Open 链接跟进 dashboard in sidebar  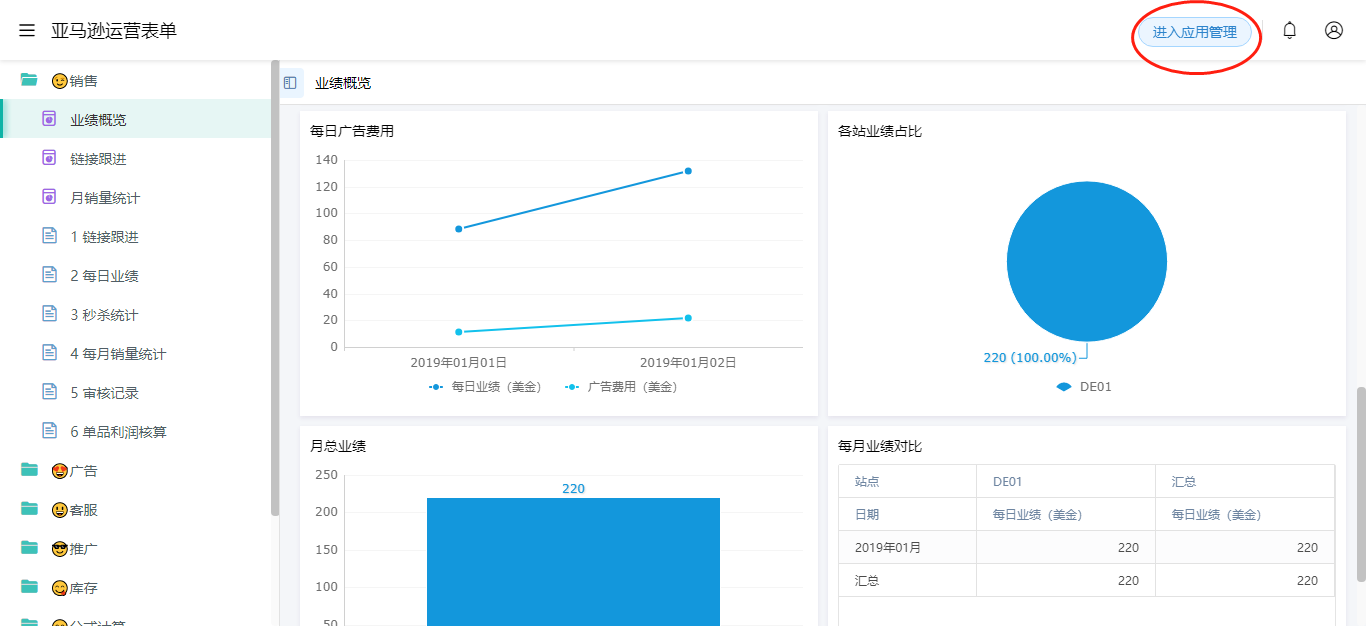point(136,158)
